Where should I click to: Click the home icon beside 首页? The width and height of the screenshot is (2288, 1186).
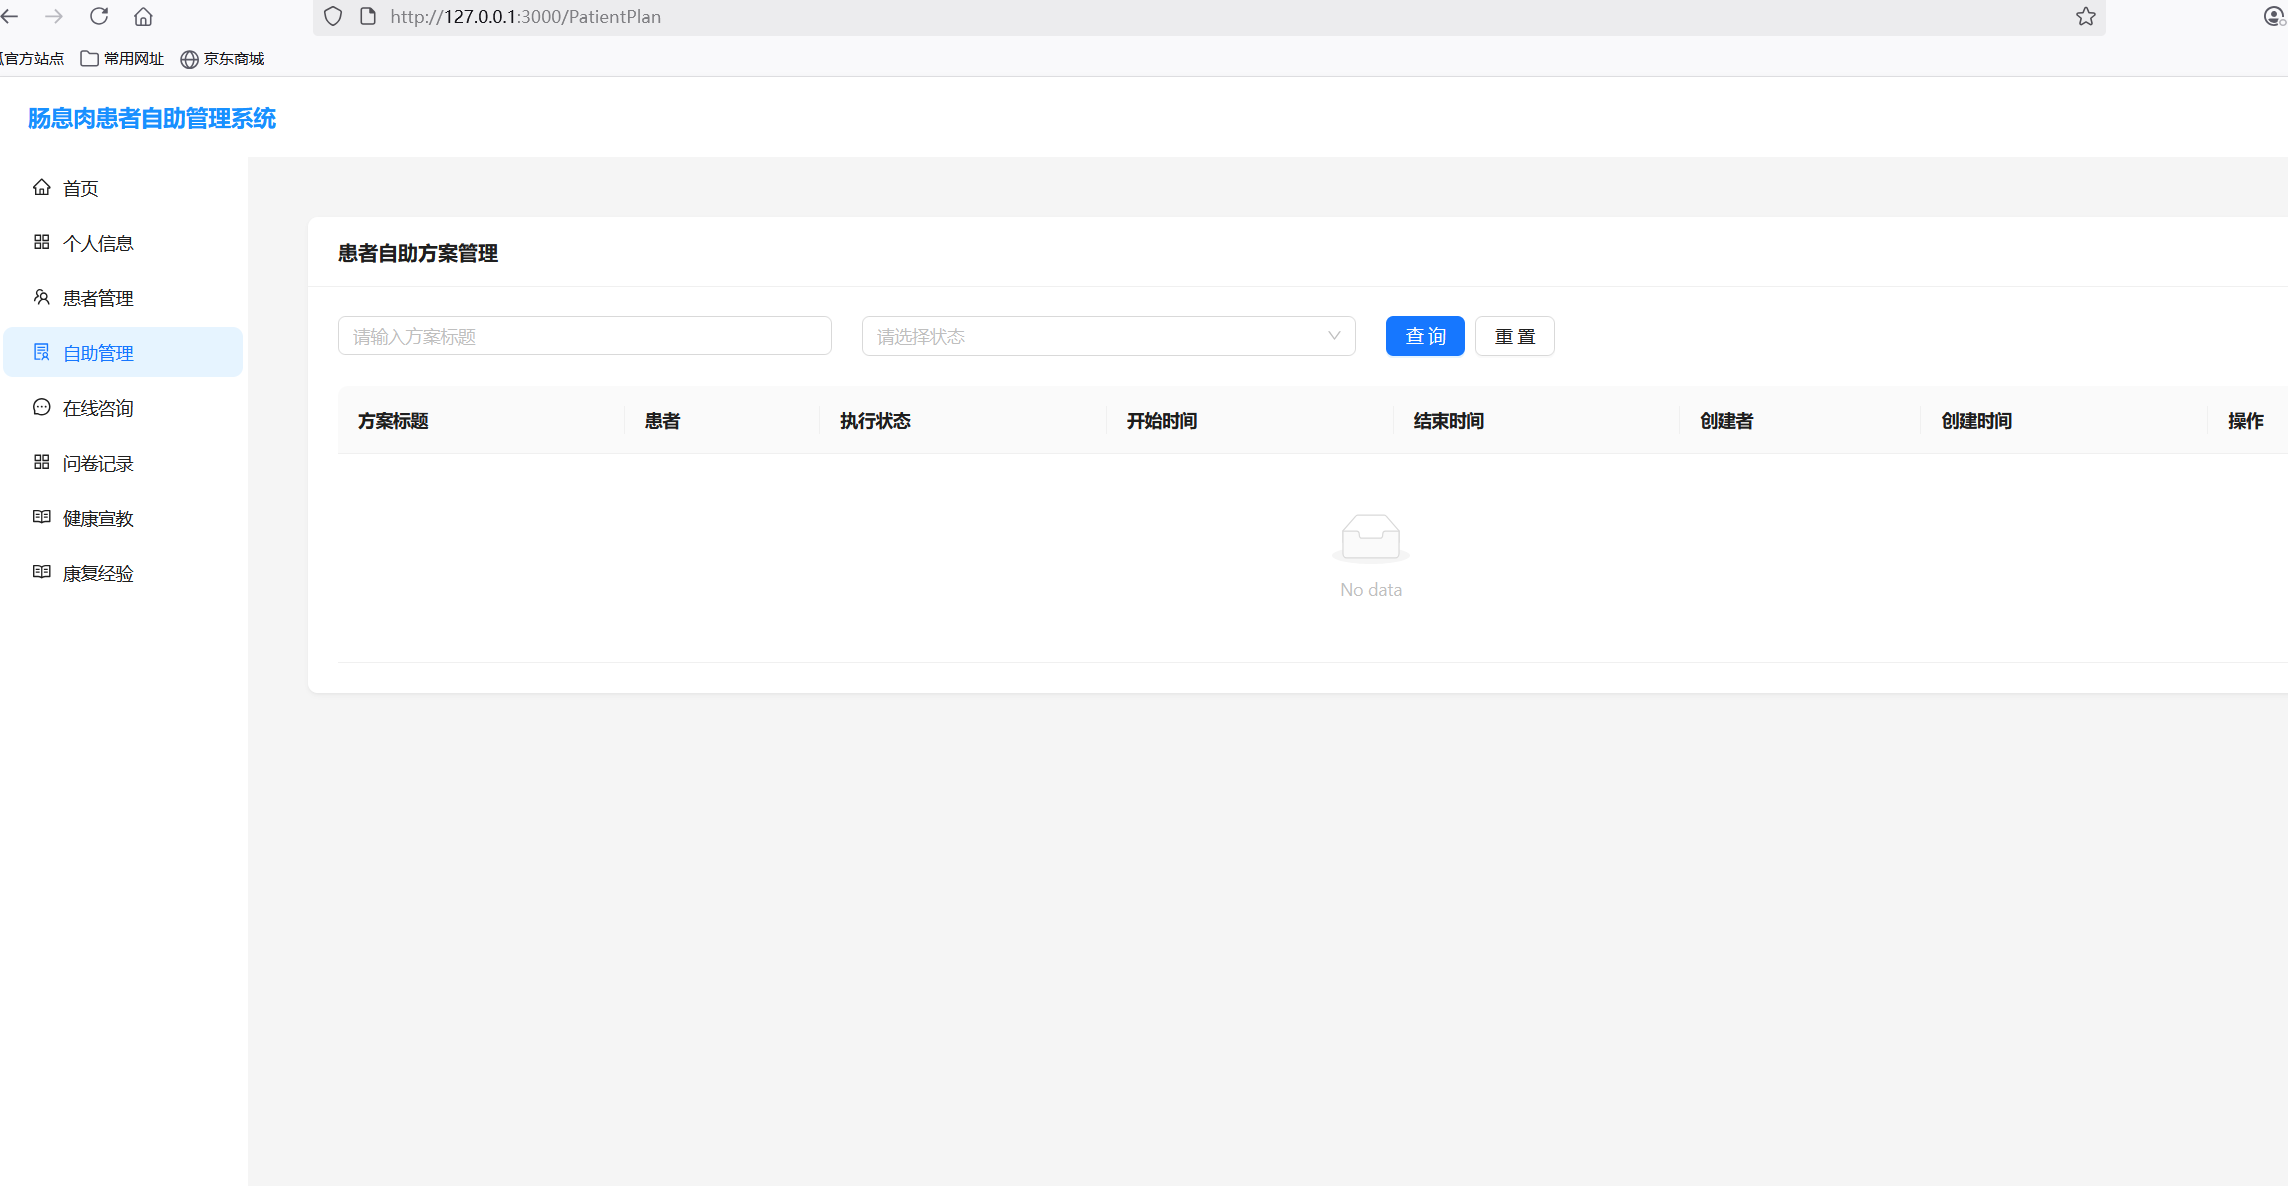tap(41, 187)
